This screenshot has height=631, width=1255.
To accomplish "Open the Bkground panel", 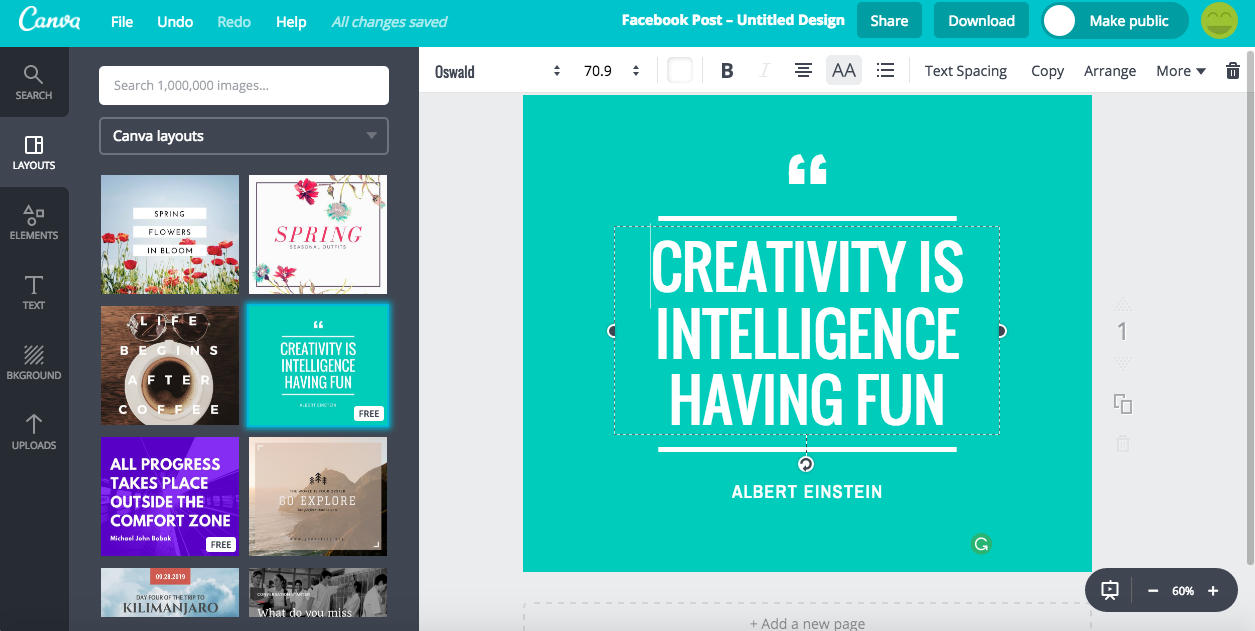I will 34,362.
